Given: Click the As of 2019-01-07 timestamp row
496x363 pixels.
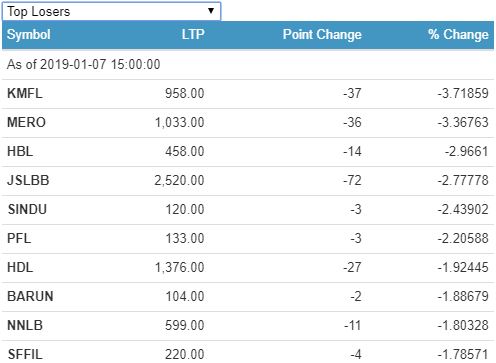Looking at the screenshot, I should 248,64.
